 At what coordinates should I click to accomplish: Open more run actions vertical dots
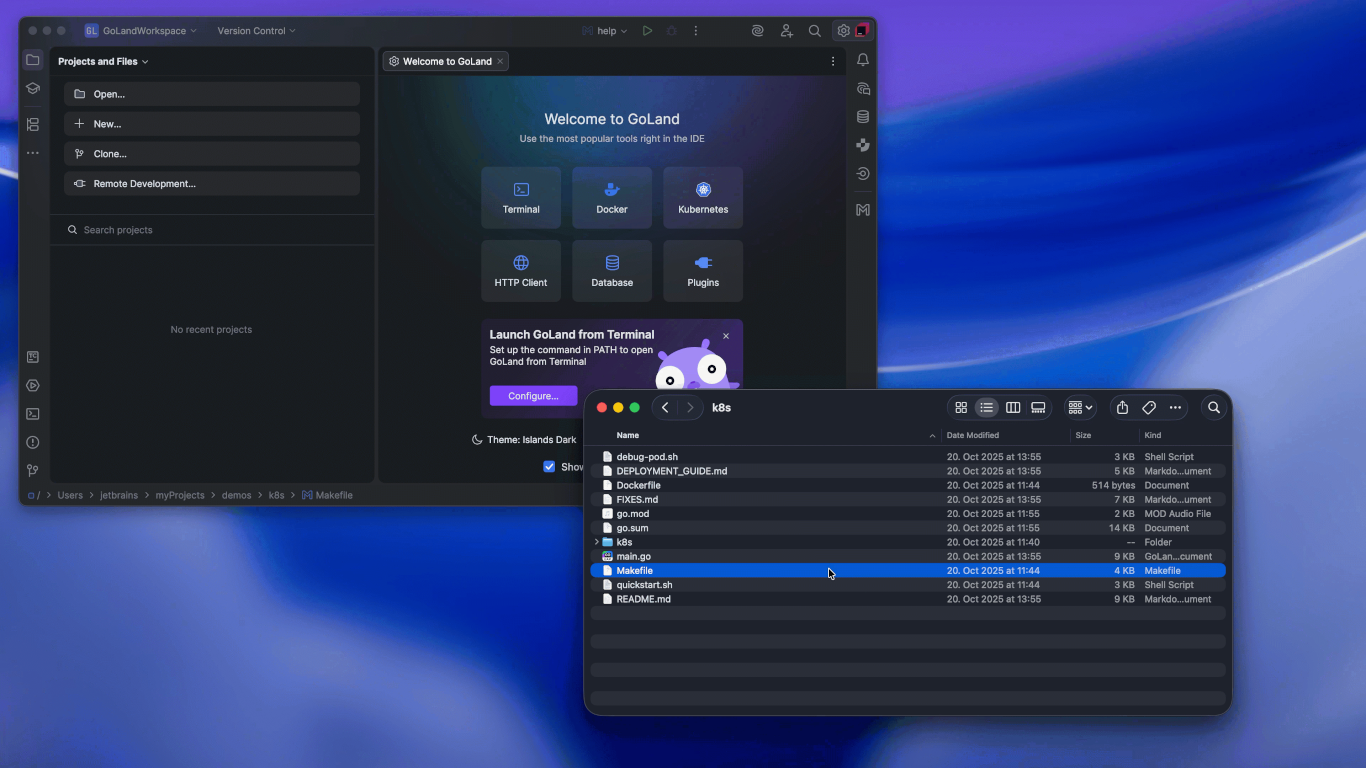pos(696,31)
